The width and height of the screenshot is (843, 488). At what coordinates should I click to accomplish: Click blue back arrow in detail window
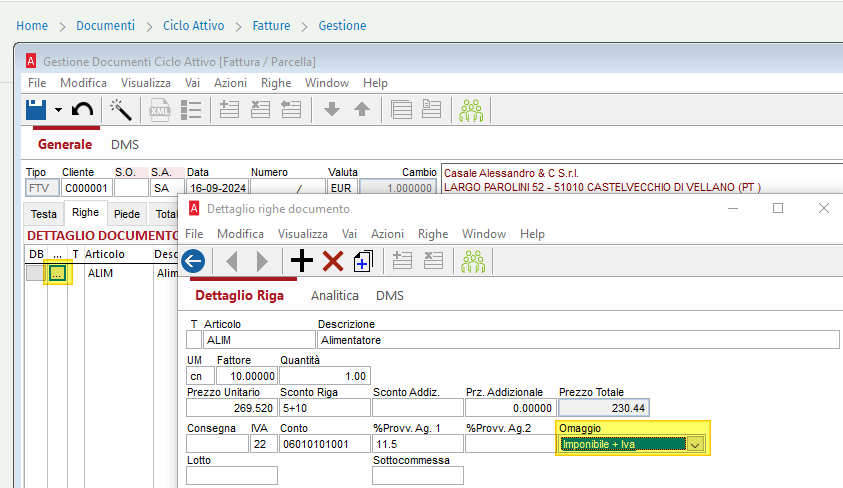193,261
